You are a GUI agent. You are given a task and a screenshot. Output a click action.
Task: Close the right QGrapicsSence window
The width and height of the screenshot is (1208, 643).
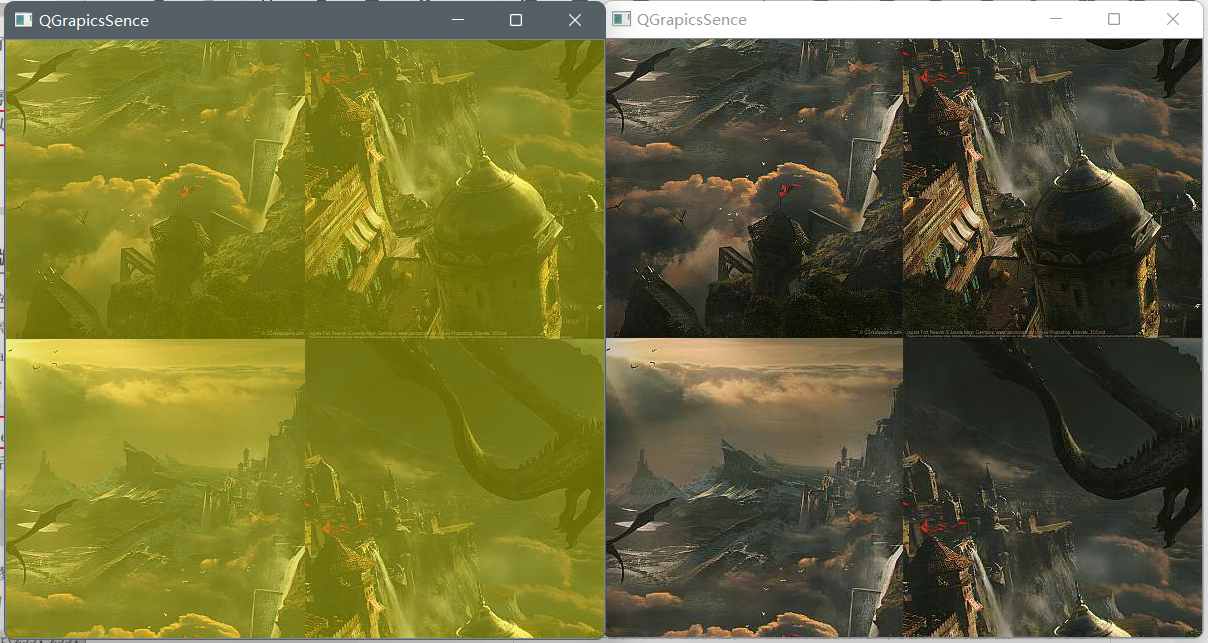pyautogui.click(x=1173, y=19)
